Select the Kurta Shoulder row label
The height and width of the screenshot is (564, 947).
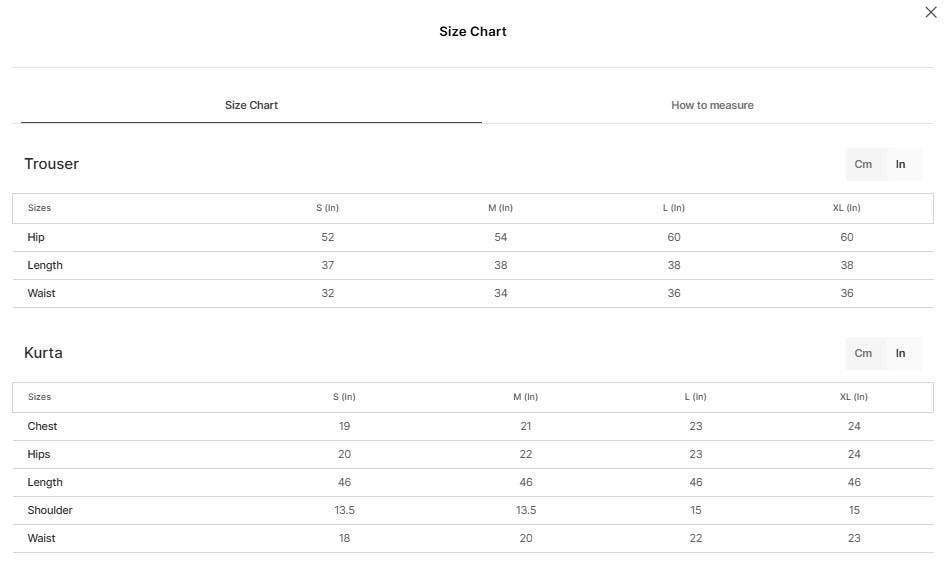point(50,510)
